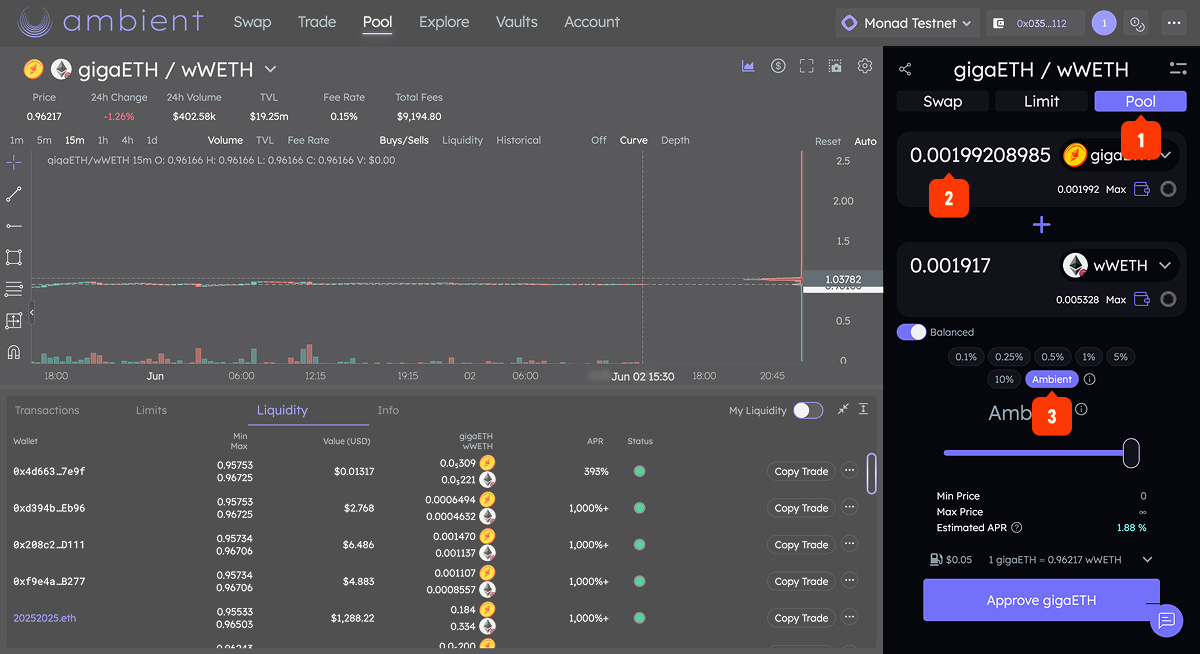Screen dimensions: 1200x654
Task: Click the Estimated APR help icon
Action: 1017,528
